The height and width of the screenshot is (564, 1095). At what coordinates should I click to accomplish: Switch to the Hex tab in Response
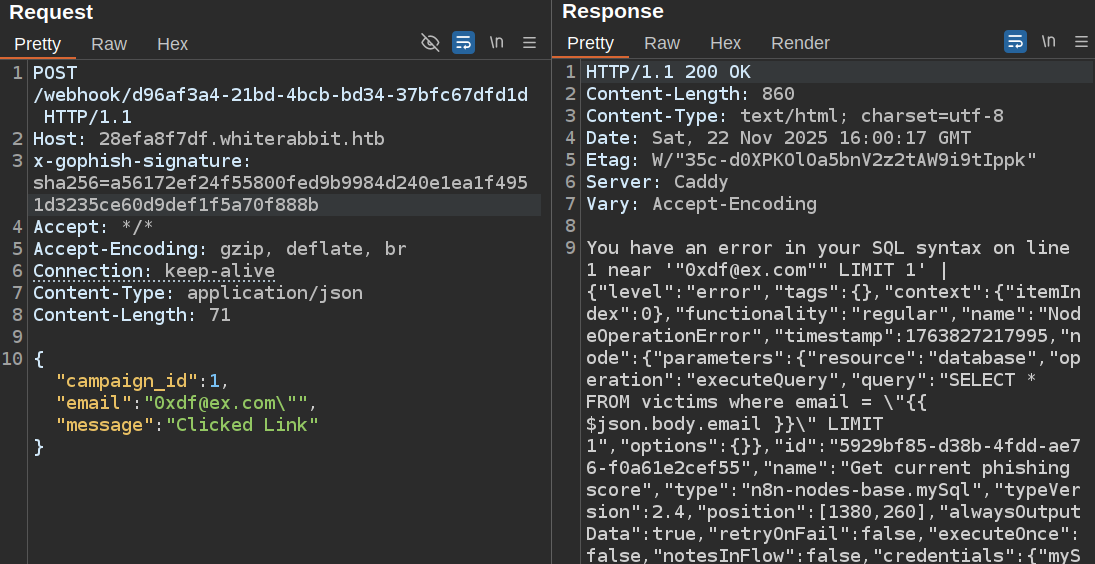[725, 43]
